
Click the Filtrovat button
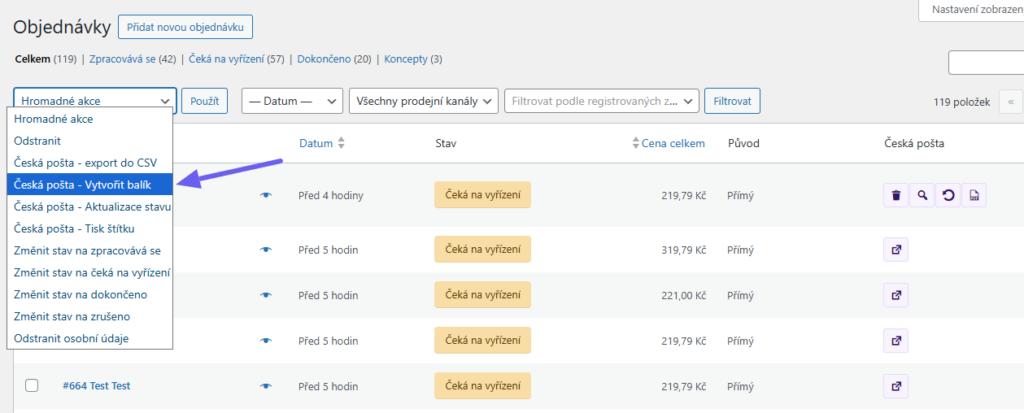[732, 101]
